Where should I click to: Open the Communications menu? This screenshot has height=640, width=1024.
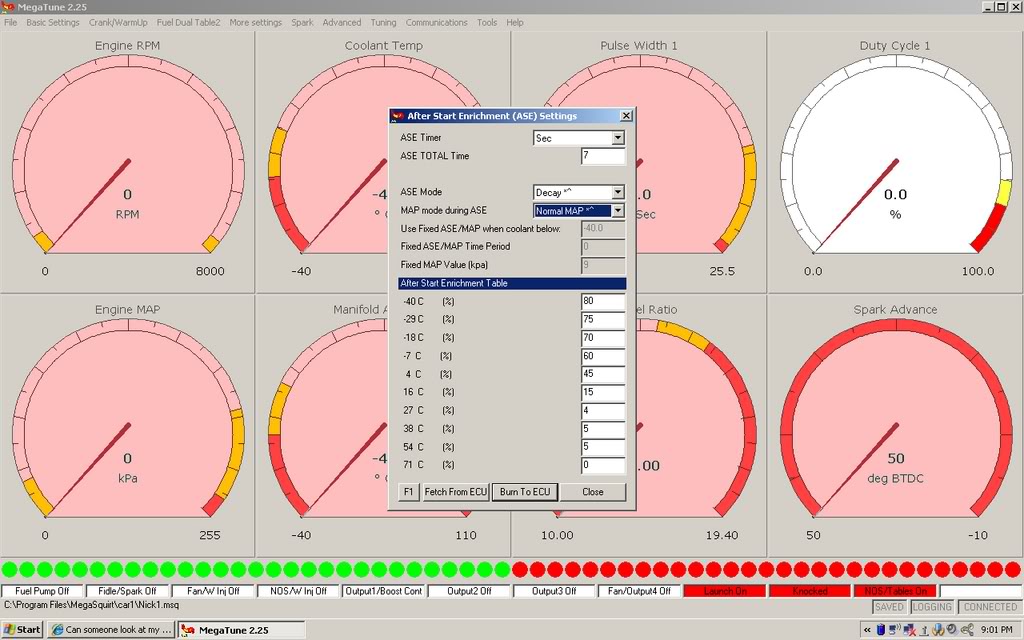tap(436, 22)
